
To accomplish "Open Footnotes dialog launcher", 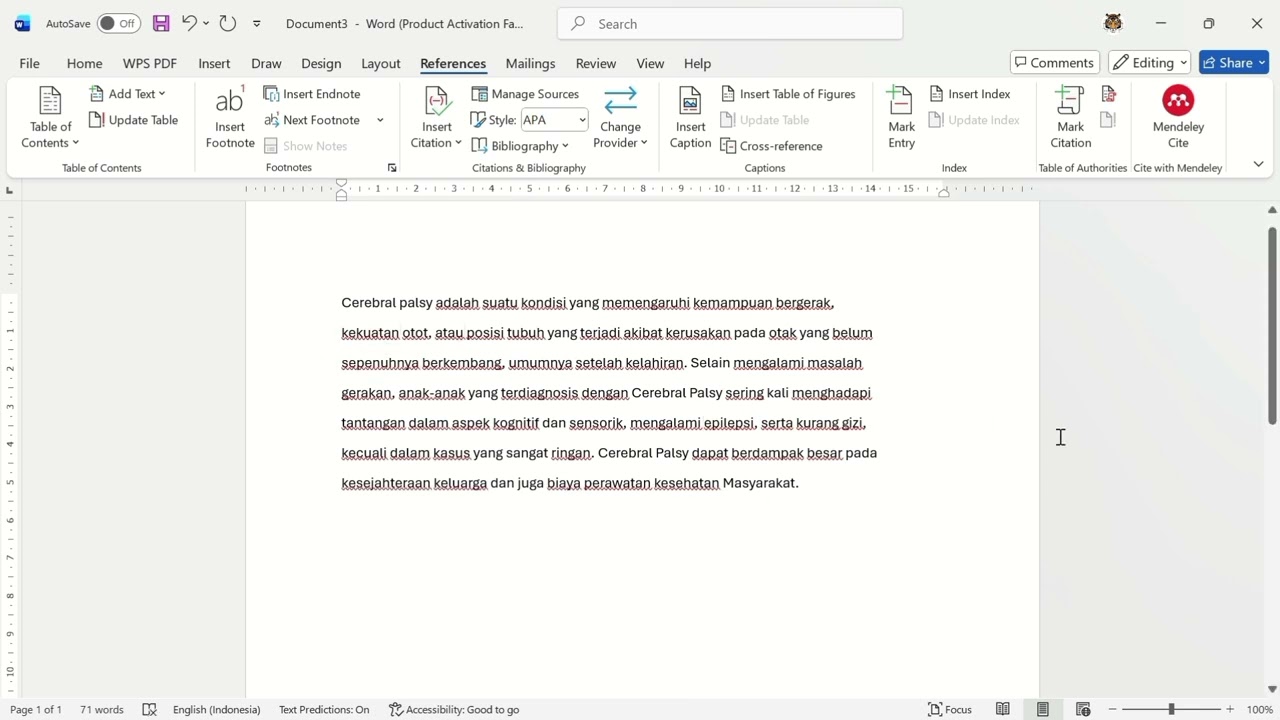I will [x=392, y=168].
